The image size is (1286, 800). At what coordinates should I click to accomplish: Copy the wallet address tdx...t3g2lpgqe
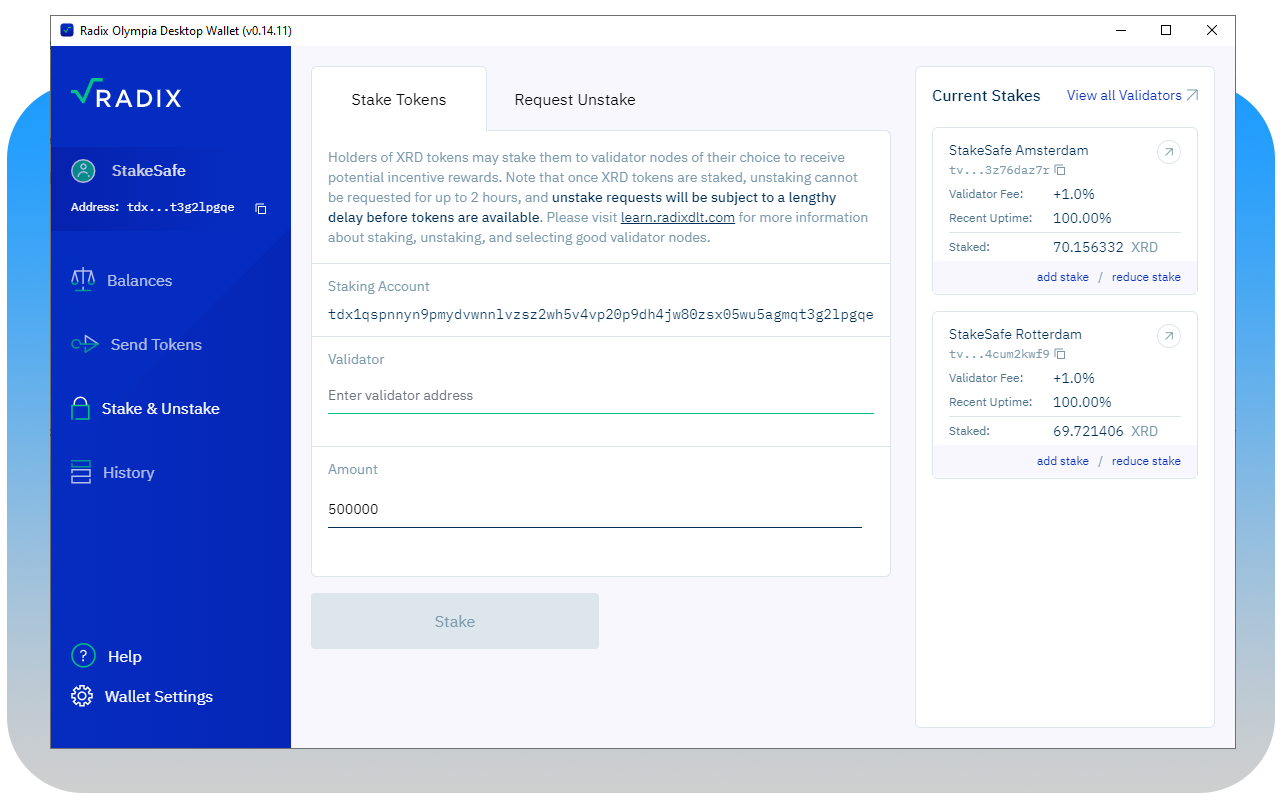click(x=261, y=208)
